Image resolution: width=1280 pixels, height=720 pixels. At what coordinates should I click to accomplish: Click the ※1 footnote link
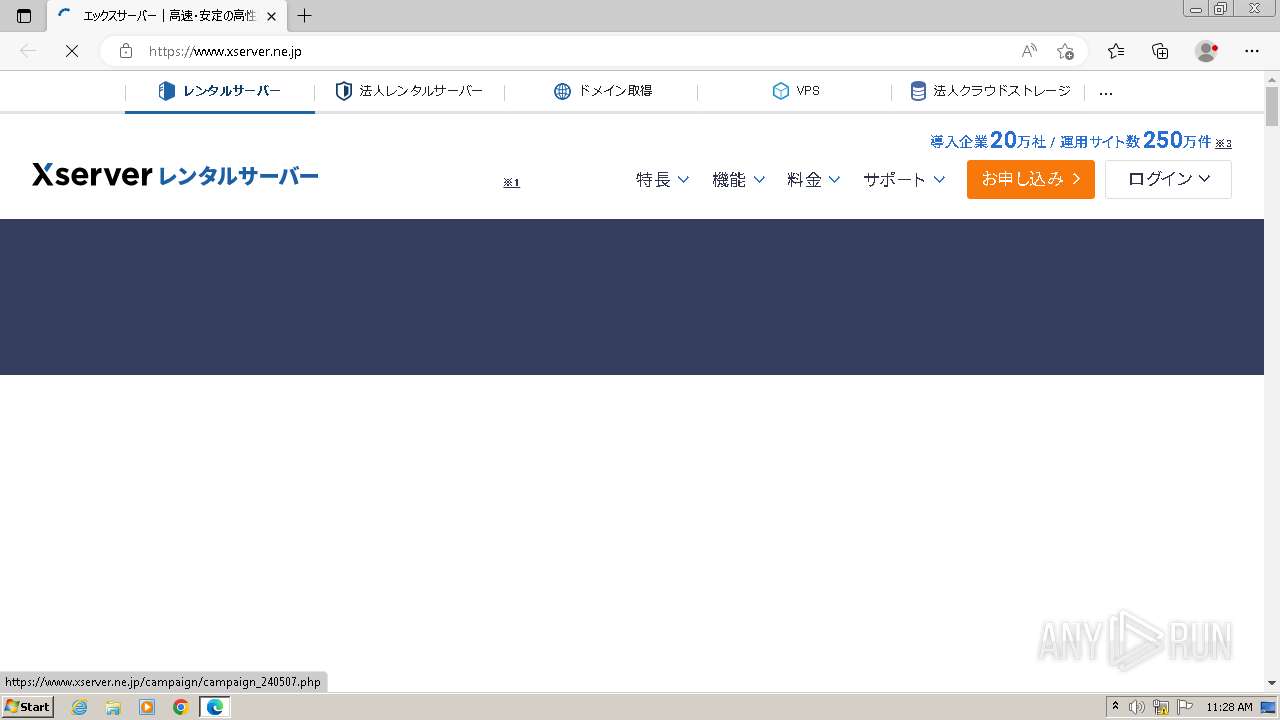point(511,182)
